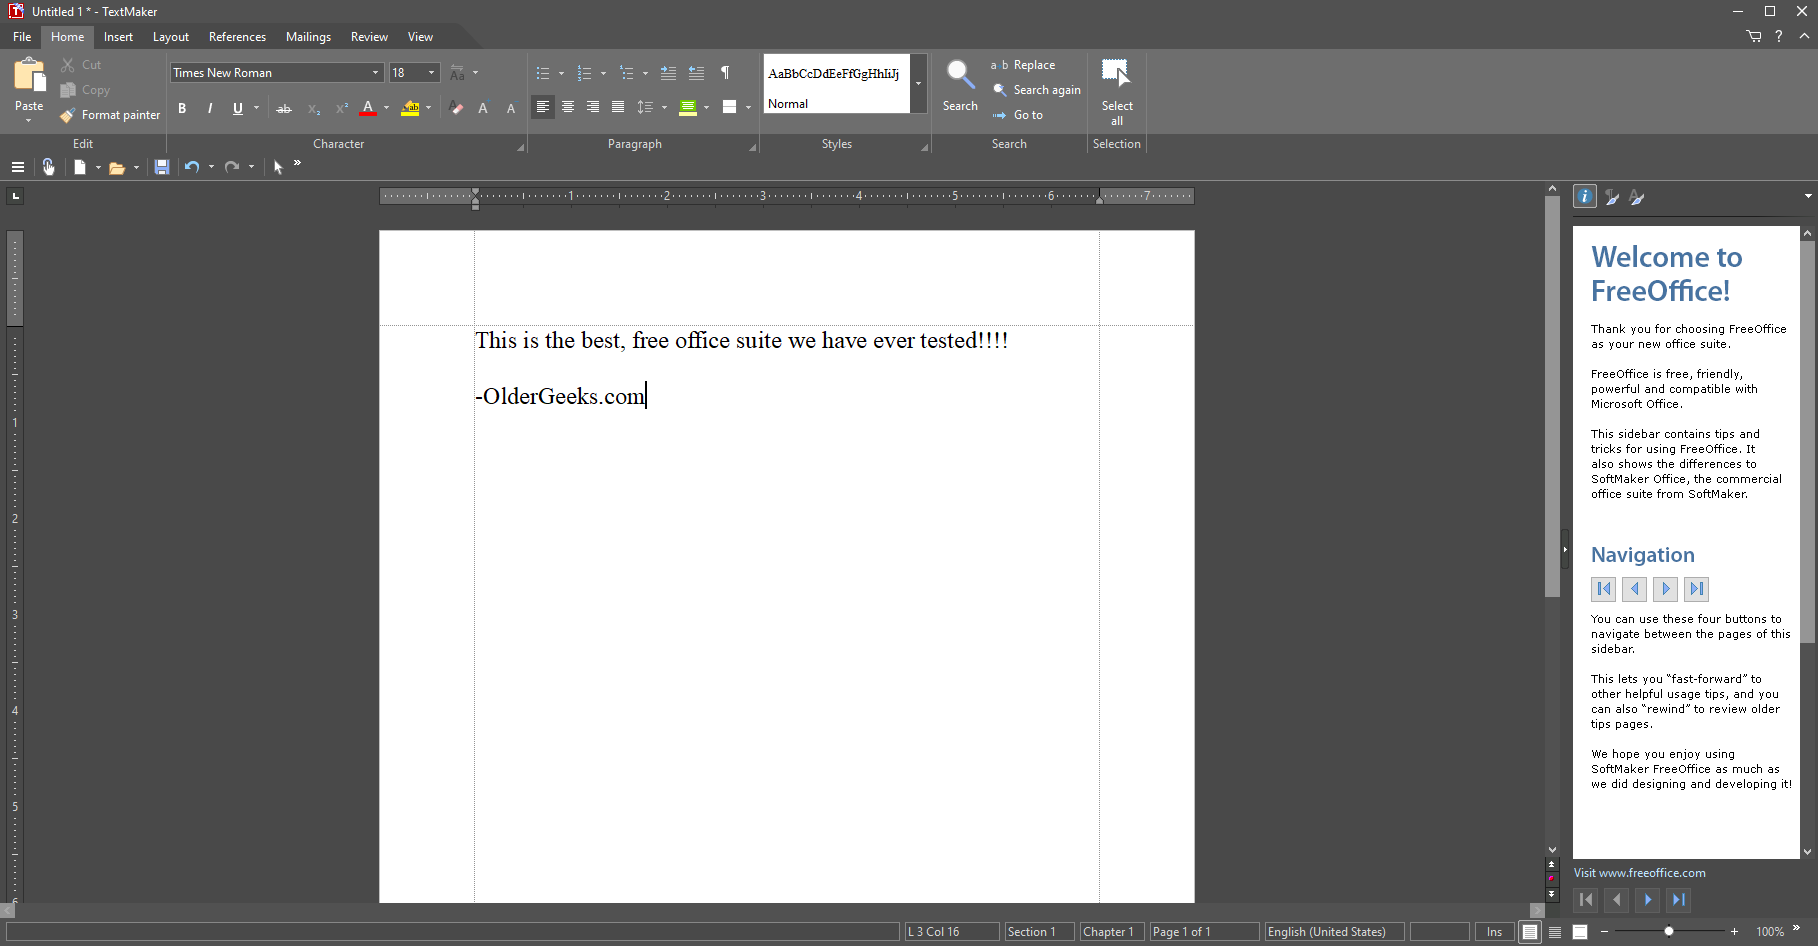This screenshot has height=946, width=1818.
Task: Click the English (United States) language field
Action: coord(1334,932)
